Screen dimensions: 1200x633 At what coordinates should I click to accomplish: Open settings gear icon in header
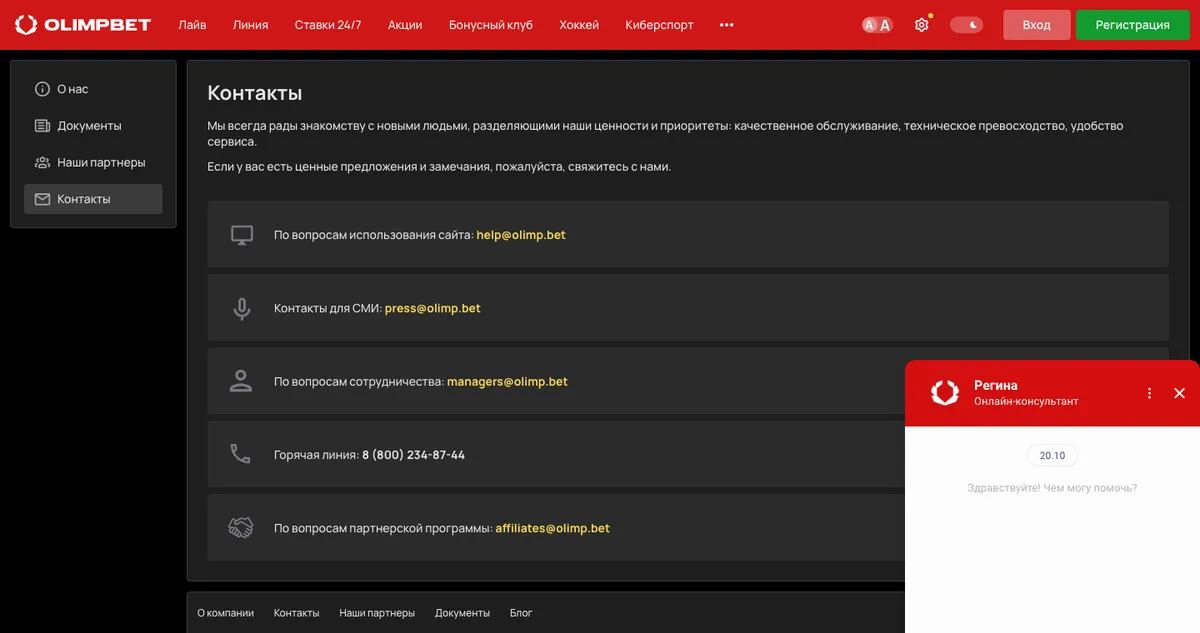point(922,25)
